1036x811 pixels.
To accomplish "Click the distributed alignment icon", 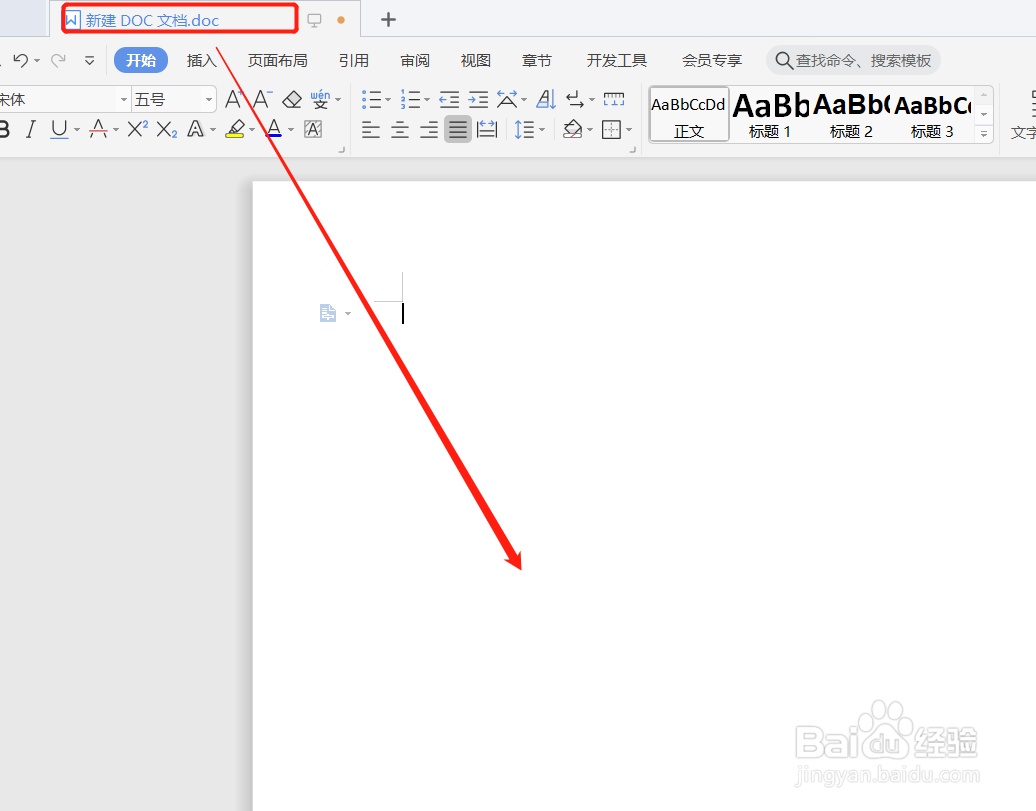I will (487, 130).
